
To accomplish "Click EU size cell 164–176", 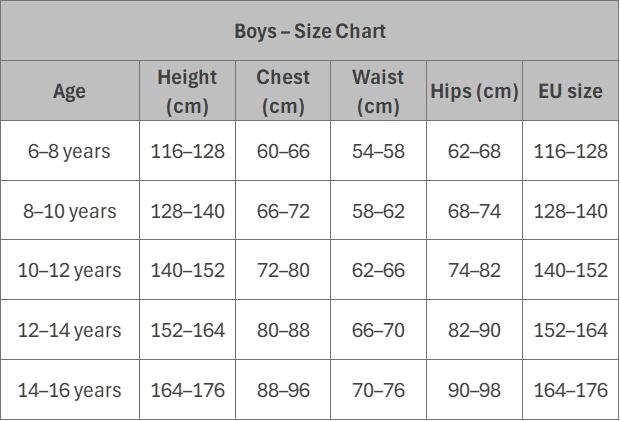I will point(571,390).
